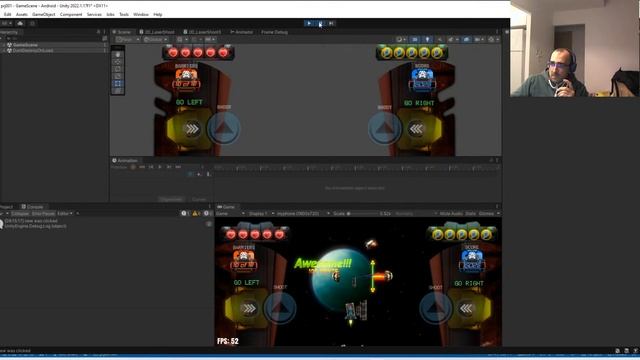The image size is (640, 360).
Task: Click Preview in the Animation panel
Action: tap(119, 167)
